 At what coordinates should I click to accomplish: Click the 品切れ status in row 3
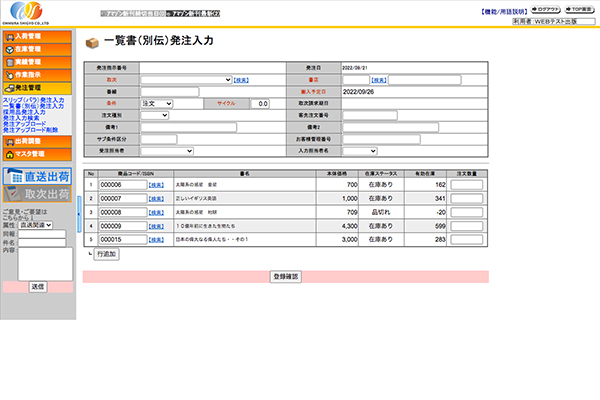pyautogui.click(x=381, y=212)
